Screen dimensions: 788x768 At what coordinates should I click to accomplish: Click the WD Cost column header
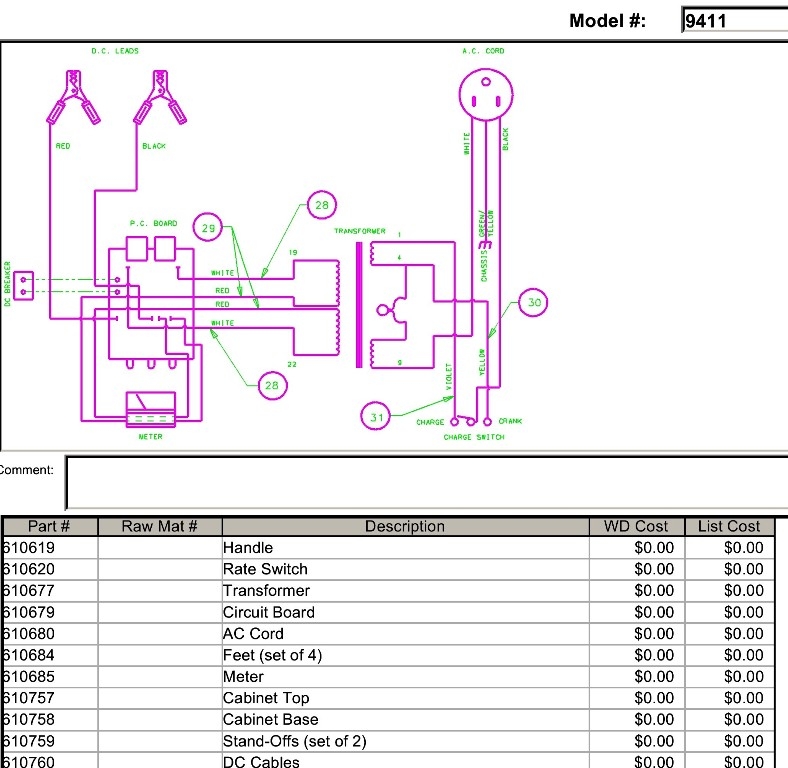click(636, 526)
